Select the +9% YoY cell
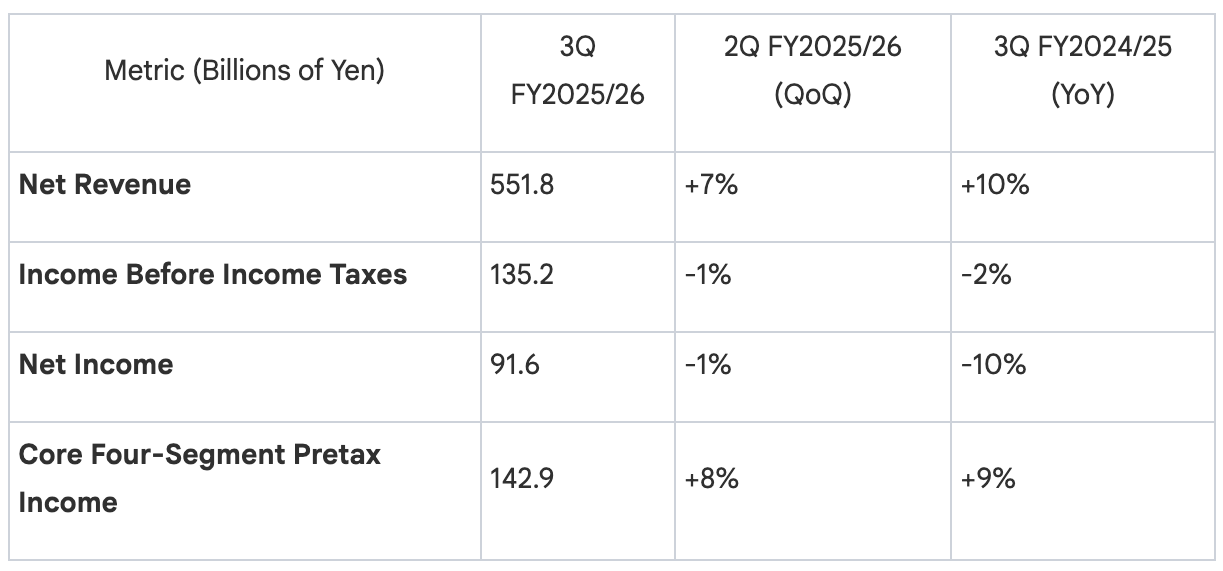 988,478
